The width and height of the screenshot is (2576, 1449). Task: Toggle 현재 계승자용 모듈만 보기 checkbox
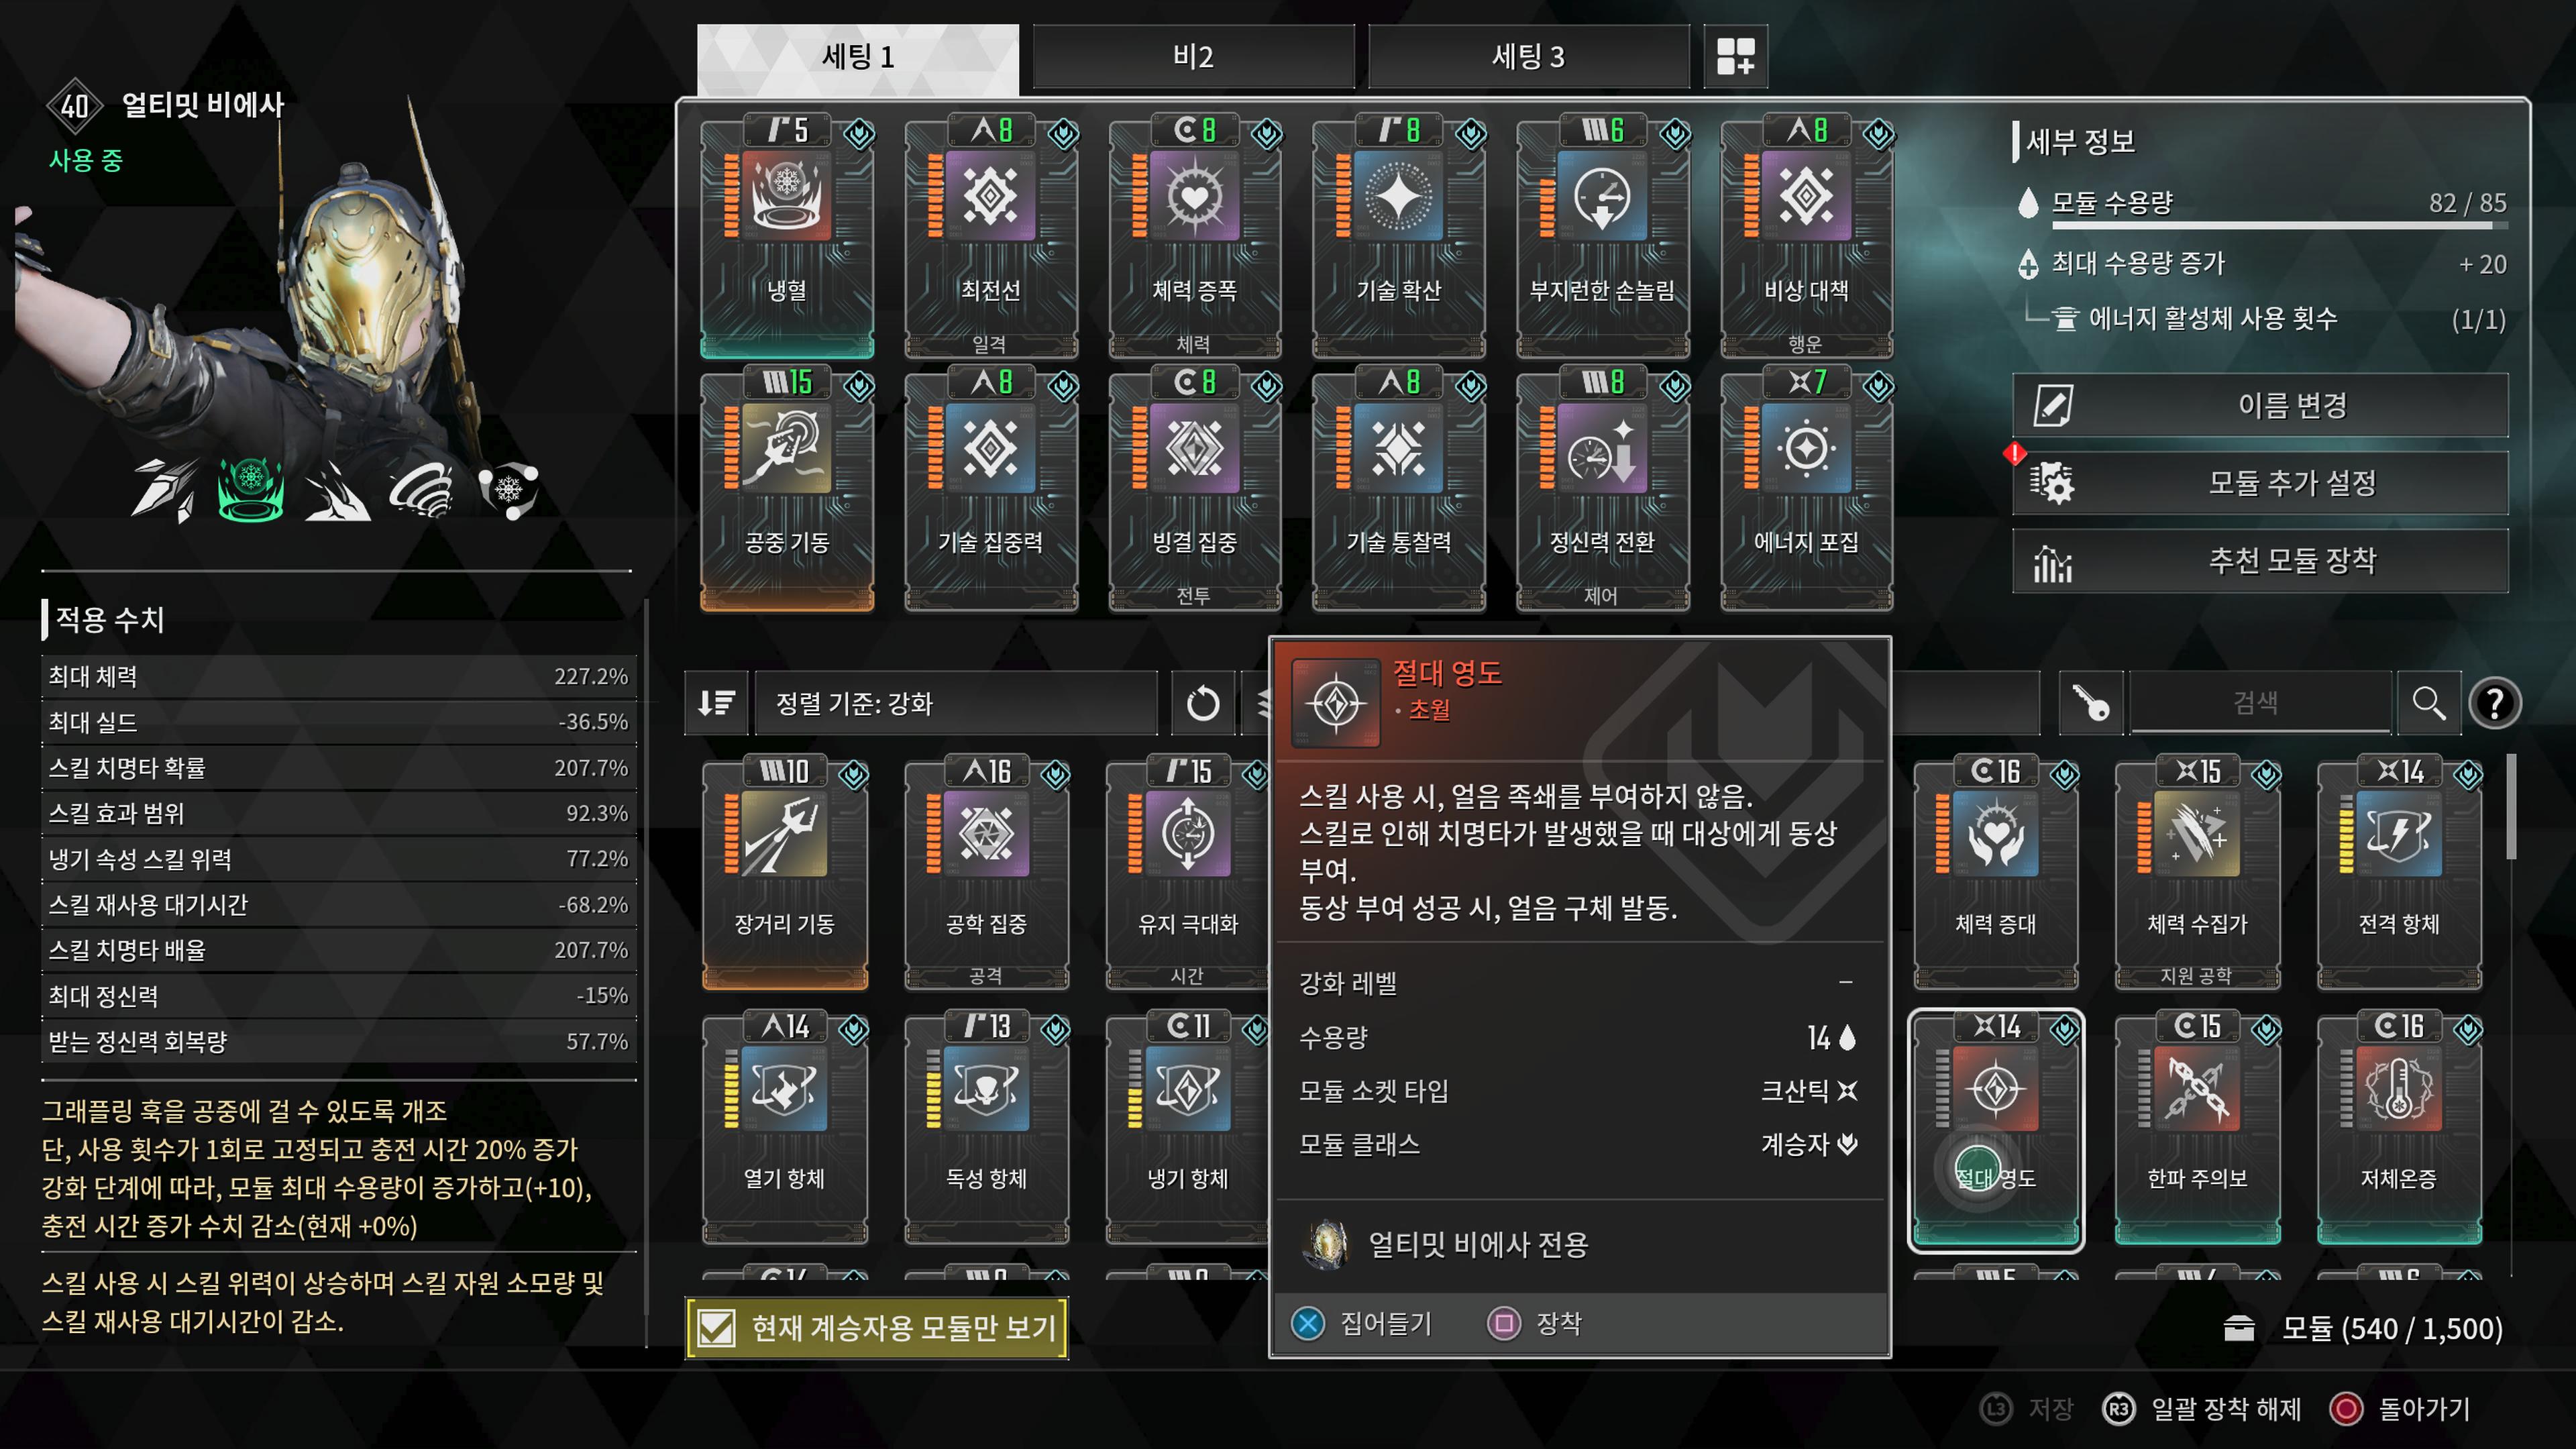877,1328
